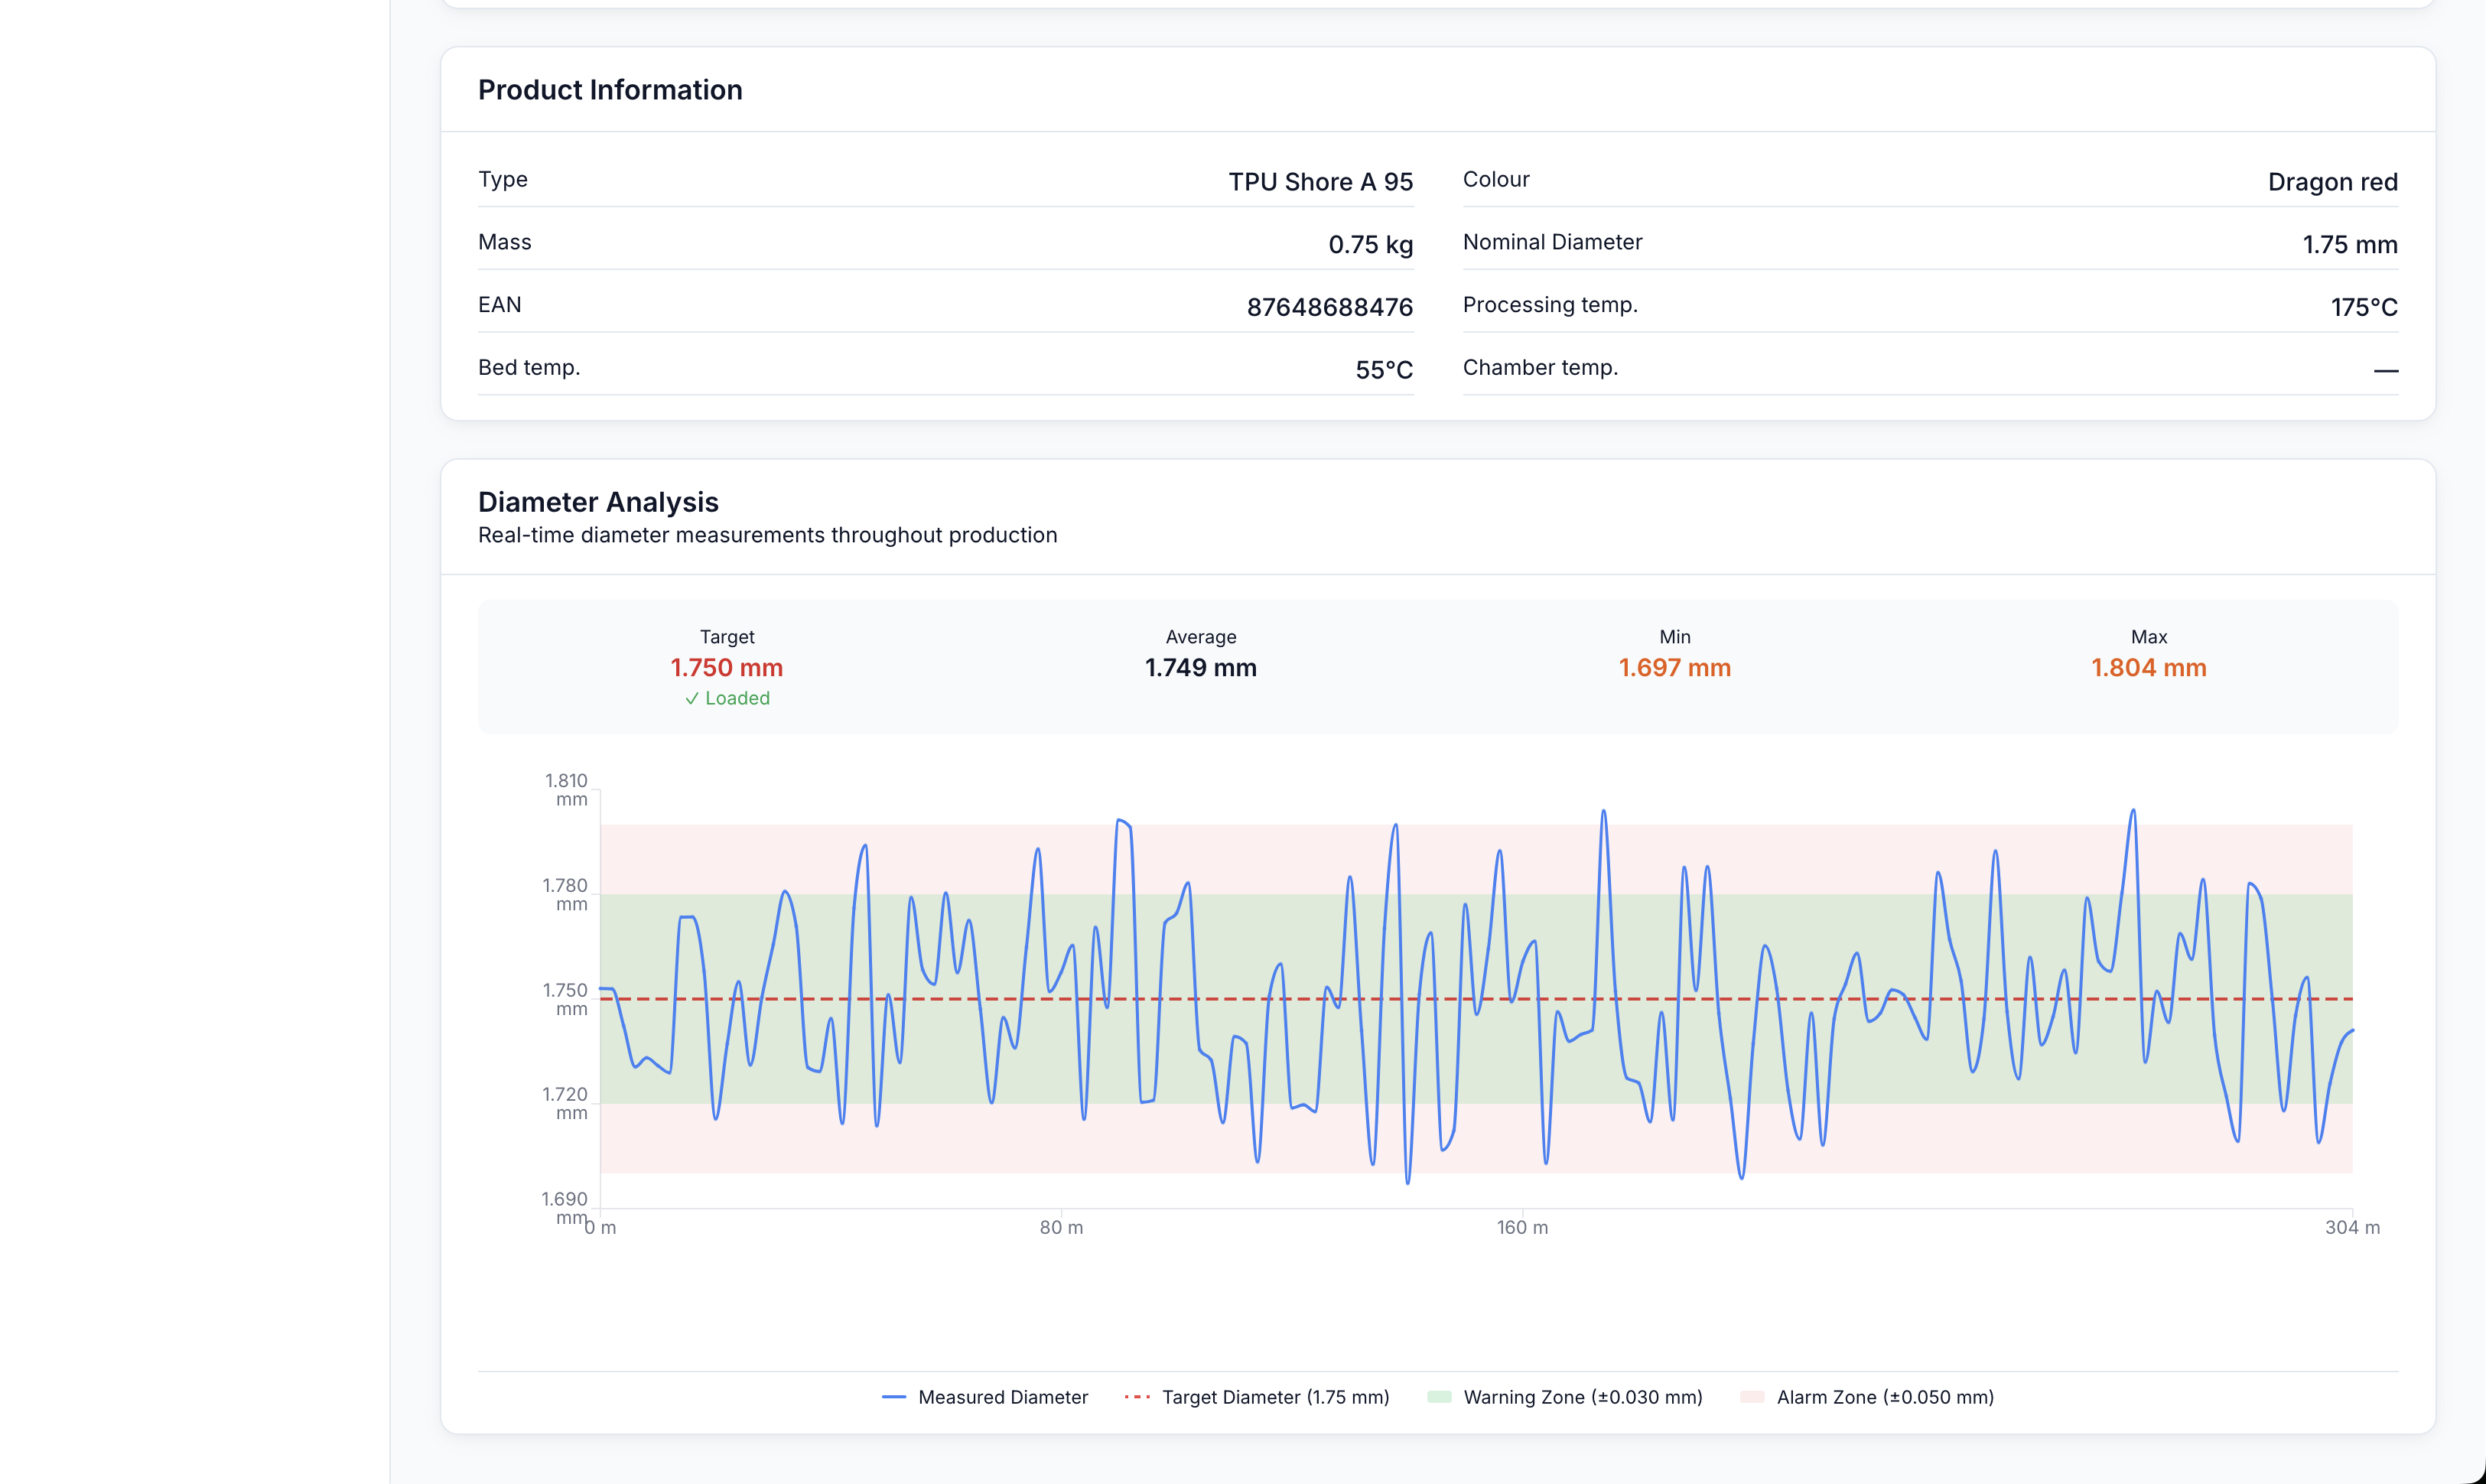This screenshot has width=2486, height=1484.
Task: Click the pink Alarm Zone legend swatch
Action: (1752, 1397)
